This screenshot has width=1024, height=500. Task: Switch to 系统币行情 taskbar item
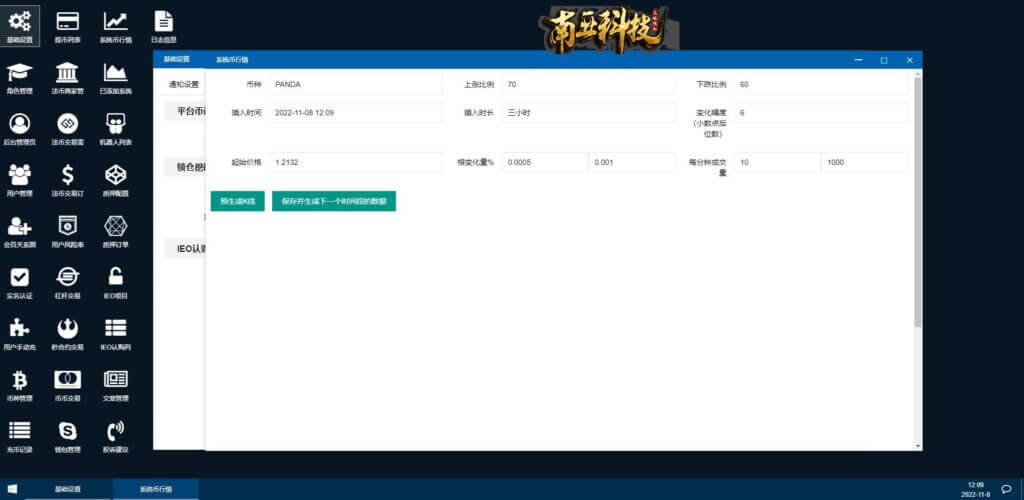coord(156,489)
